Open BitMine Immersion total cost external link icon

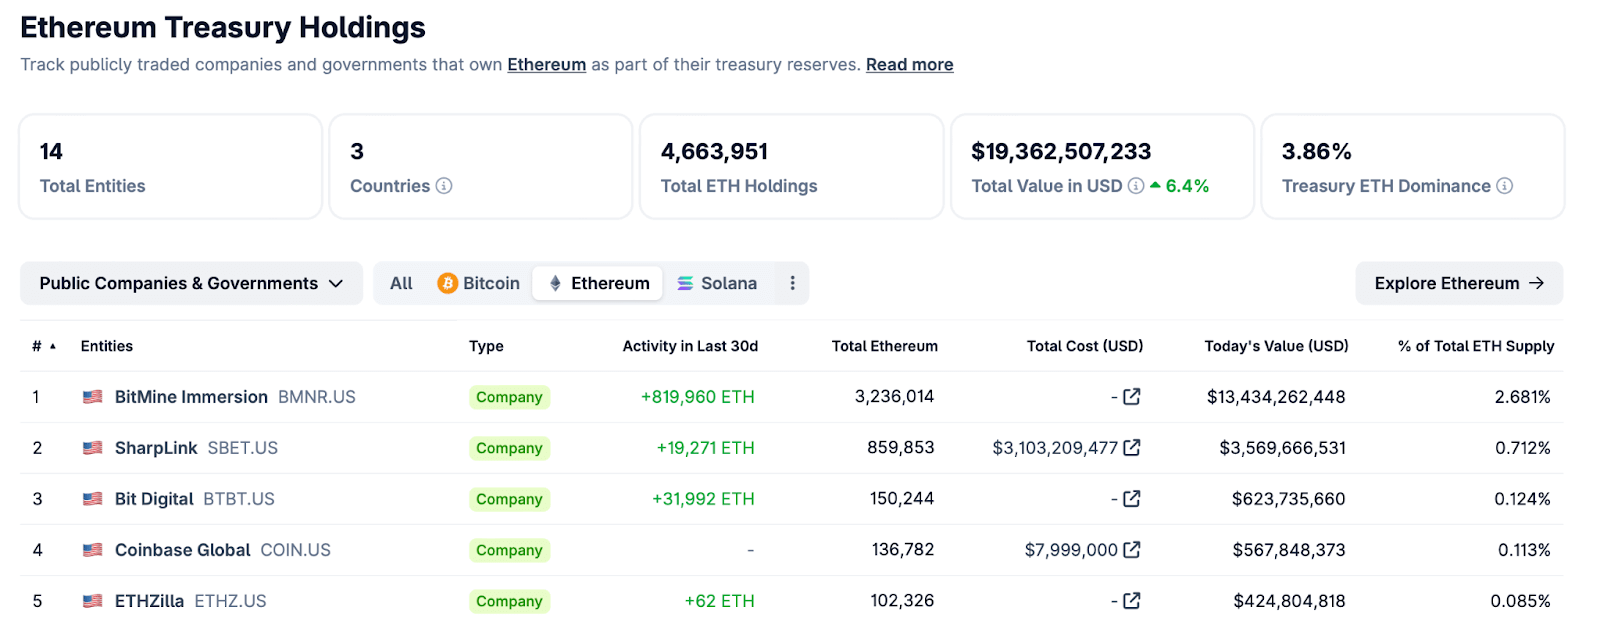click(x=1132, y=397)
